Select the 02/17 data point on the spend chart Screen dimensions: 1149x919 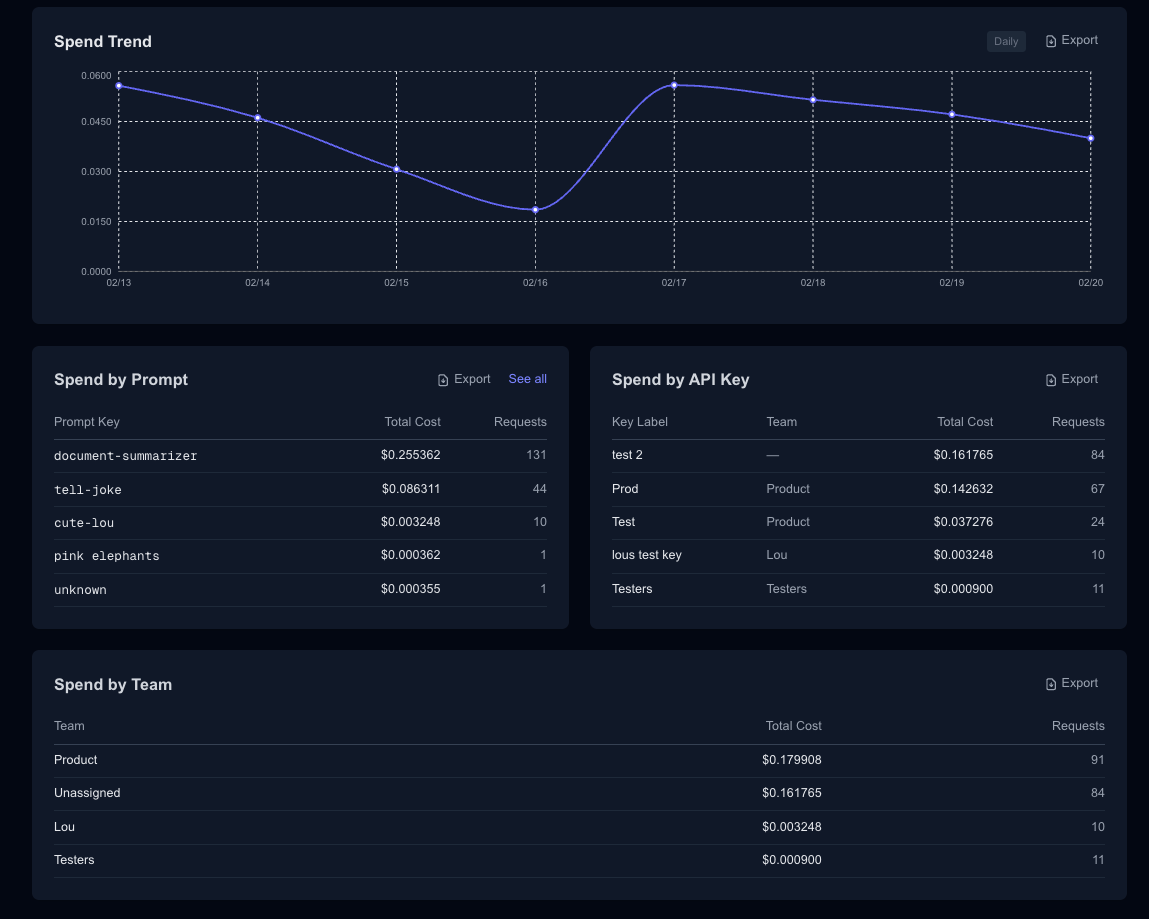tap(674, 86)
